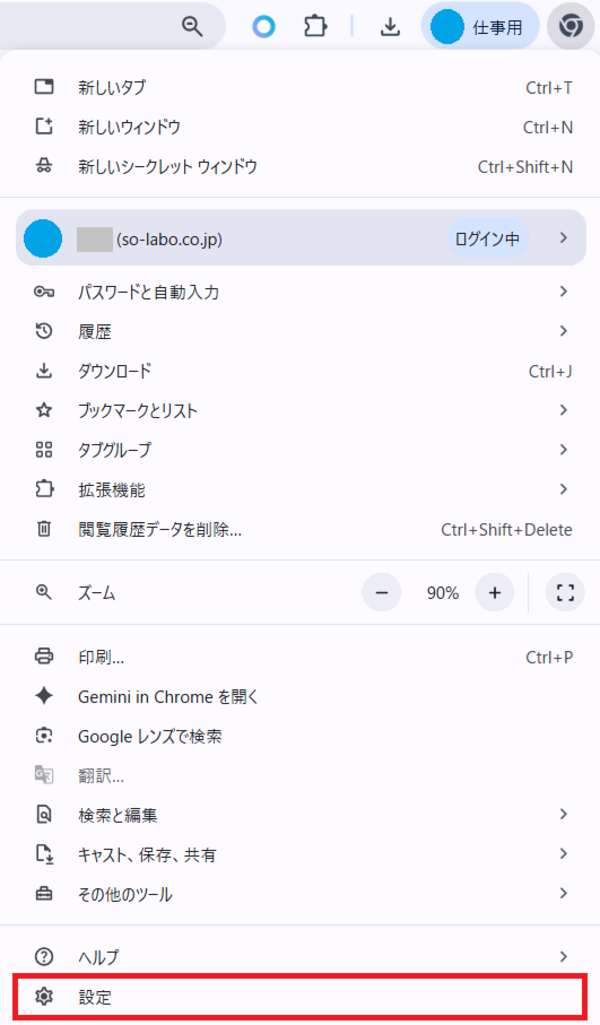Click the タブグループ grid icon
Viewport: 600px width, 1025px height.
coord(44,450)
